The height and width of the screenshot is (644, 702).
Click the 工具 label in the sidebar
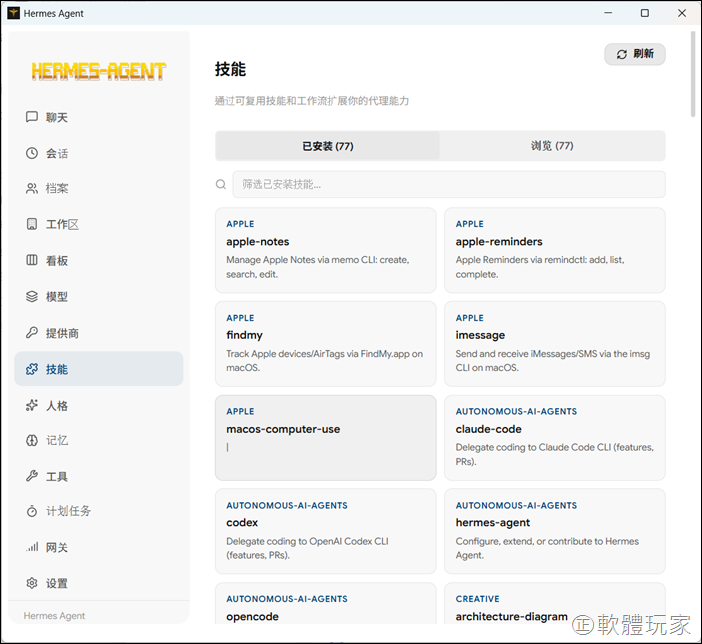pyautogui.click(x=57, y=477)
